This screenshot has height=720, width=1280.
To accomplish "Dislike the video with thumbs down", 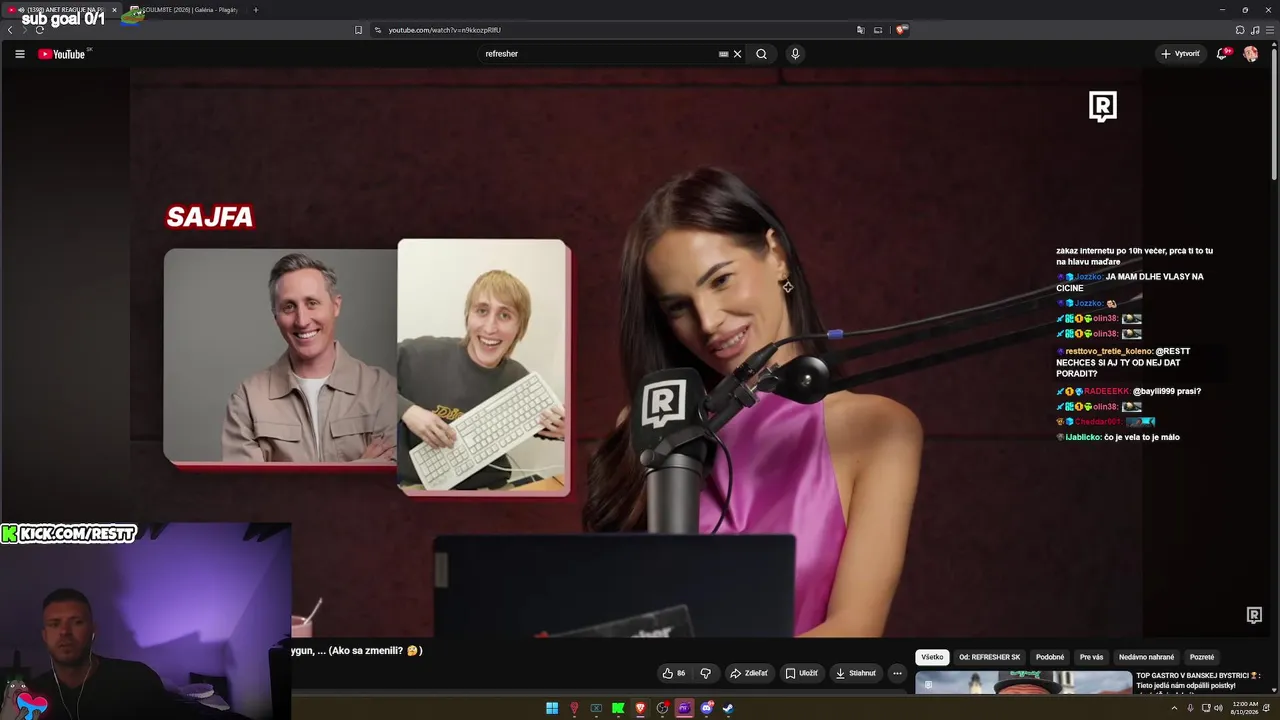I will [x=705, y=673].
